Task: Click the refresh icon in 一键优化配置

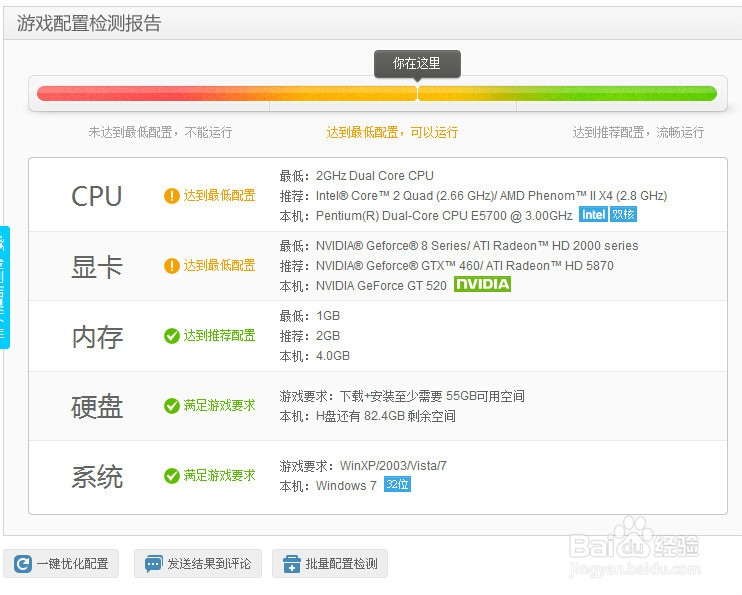Action: tap(23, 564)
